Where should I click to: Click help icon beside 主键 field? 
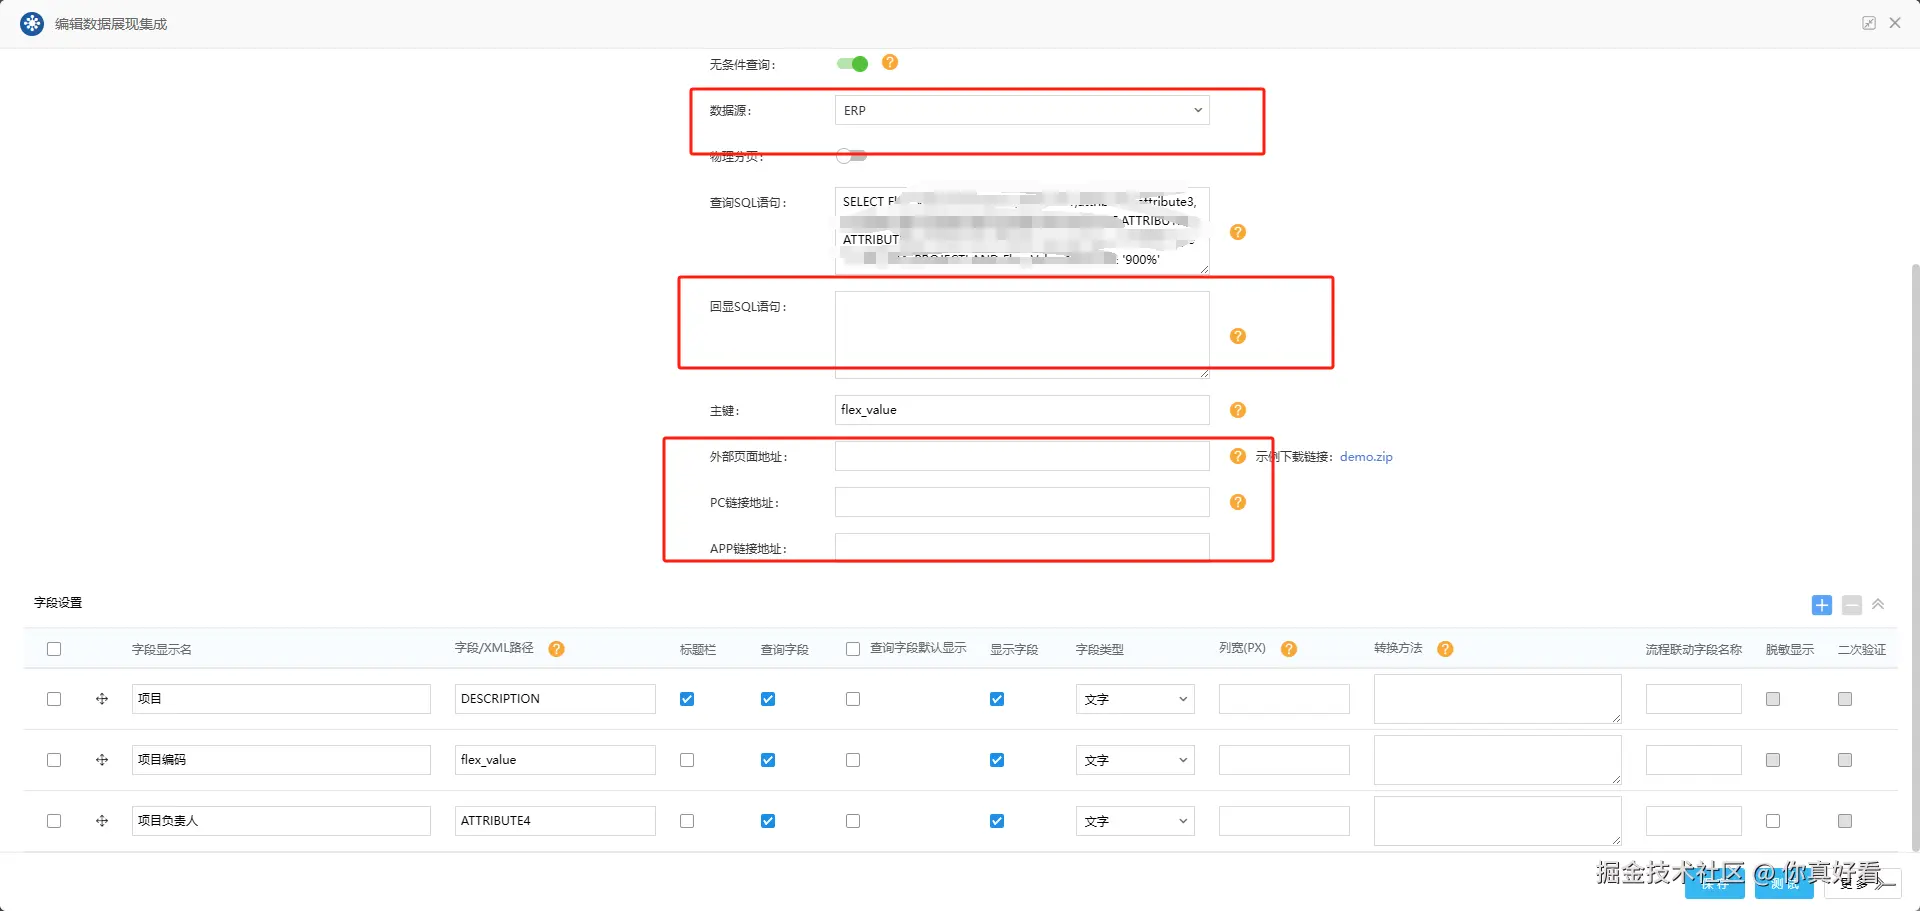point(1238,410)
